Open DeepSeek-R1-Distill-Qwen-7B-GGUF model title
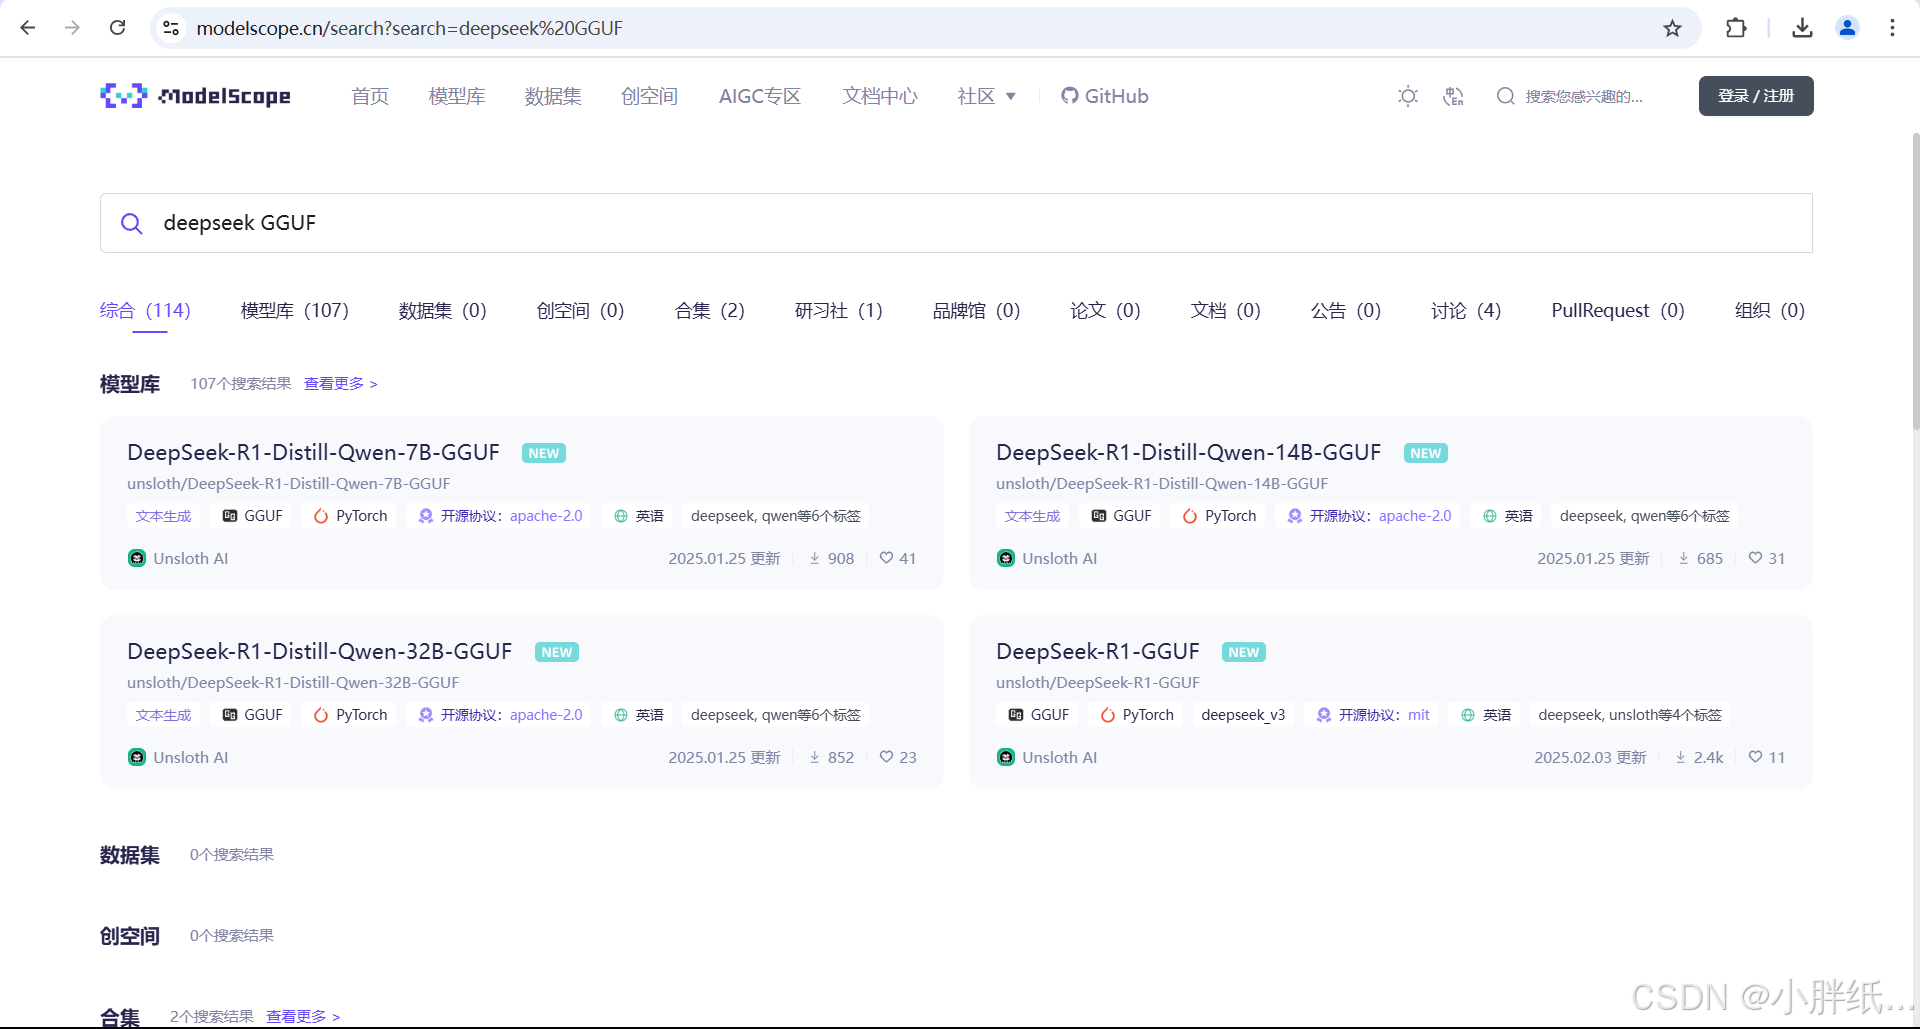 point(314,453)
